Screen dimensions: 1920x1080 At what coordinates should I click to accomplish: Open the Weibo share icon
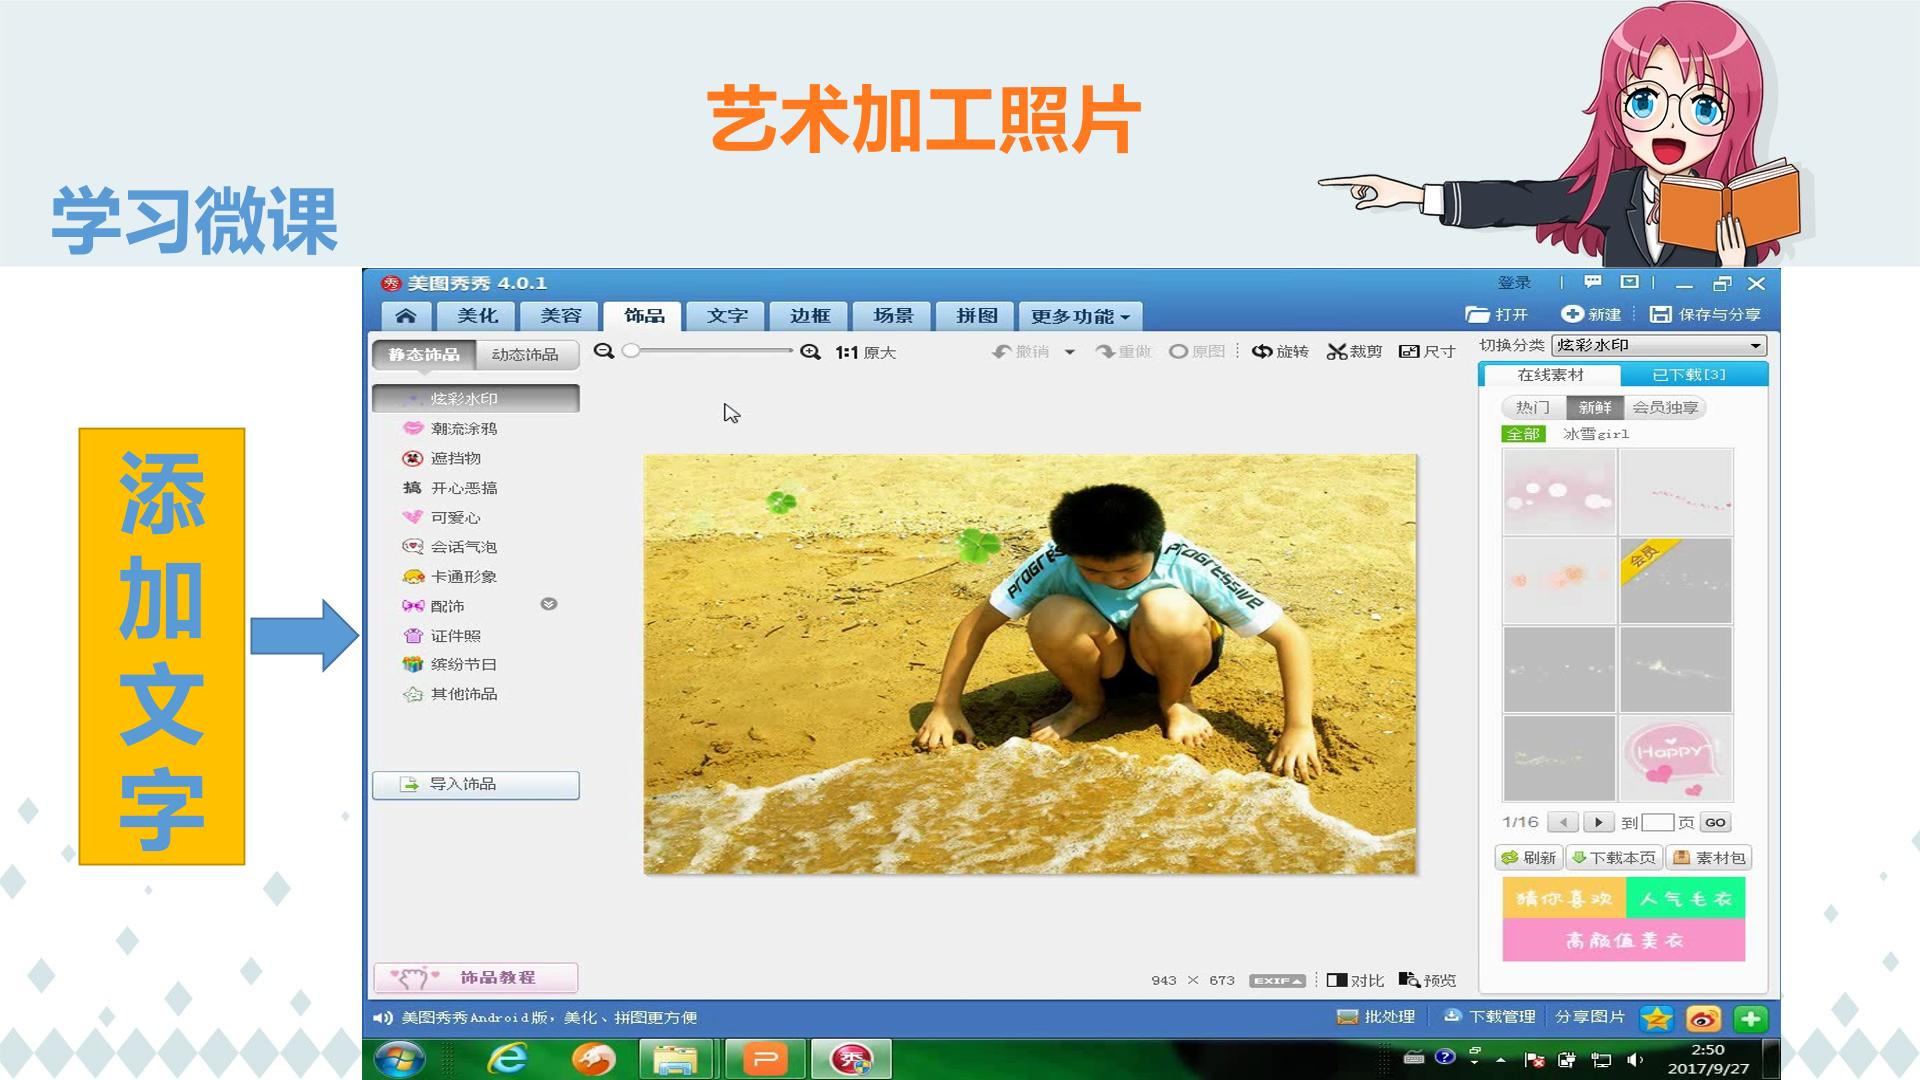(1704, 1018)
